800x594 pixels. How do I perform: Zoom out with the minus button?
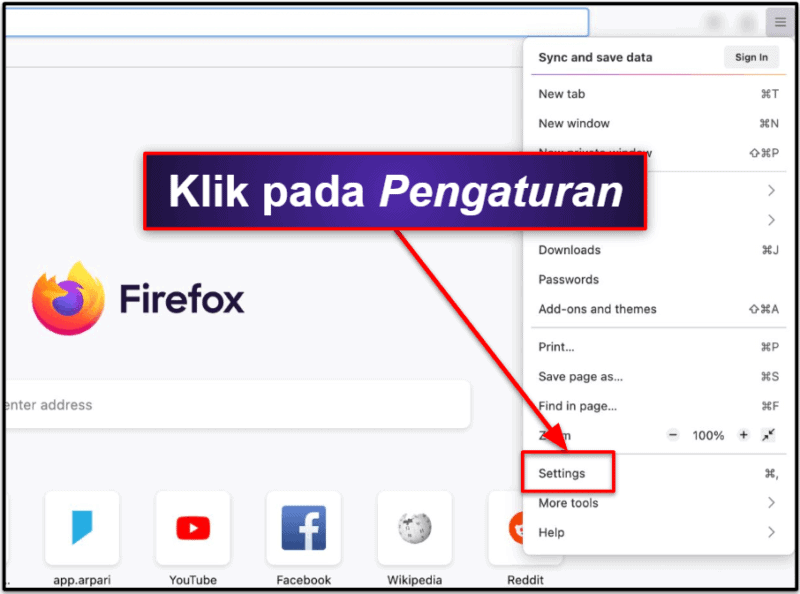pyautogui.click(x=673, y=435)
